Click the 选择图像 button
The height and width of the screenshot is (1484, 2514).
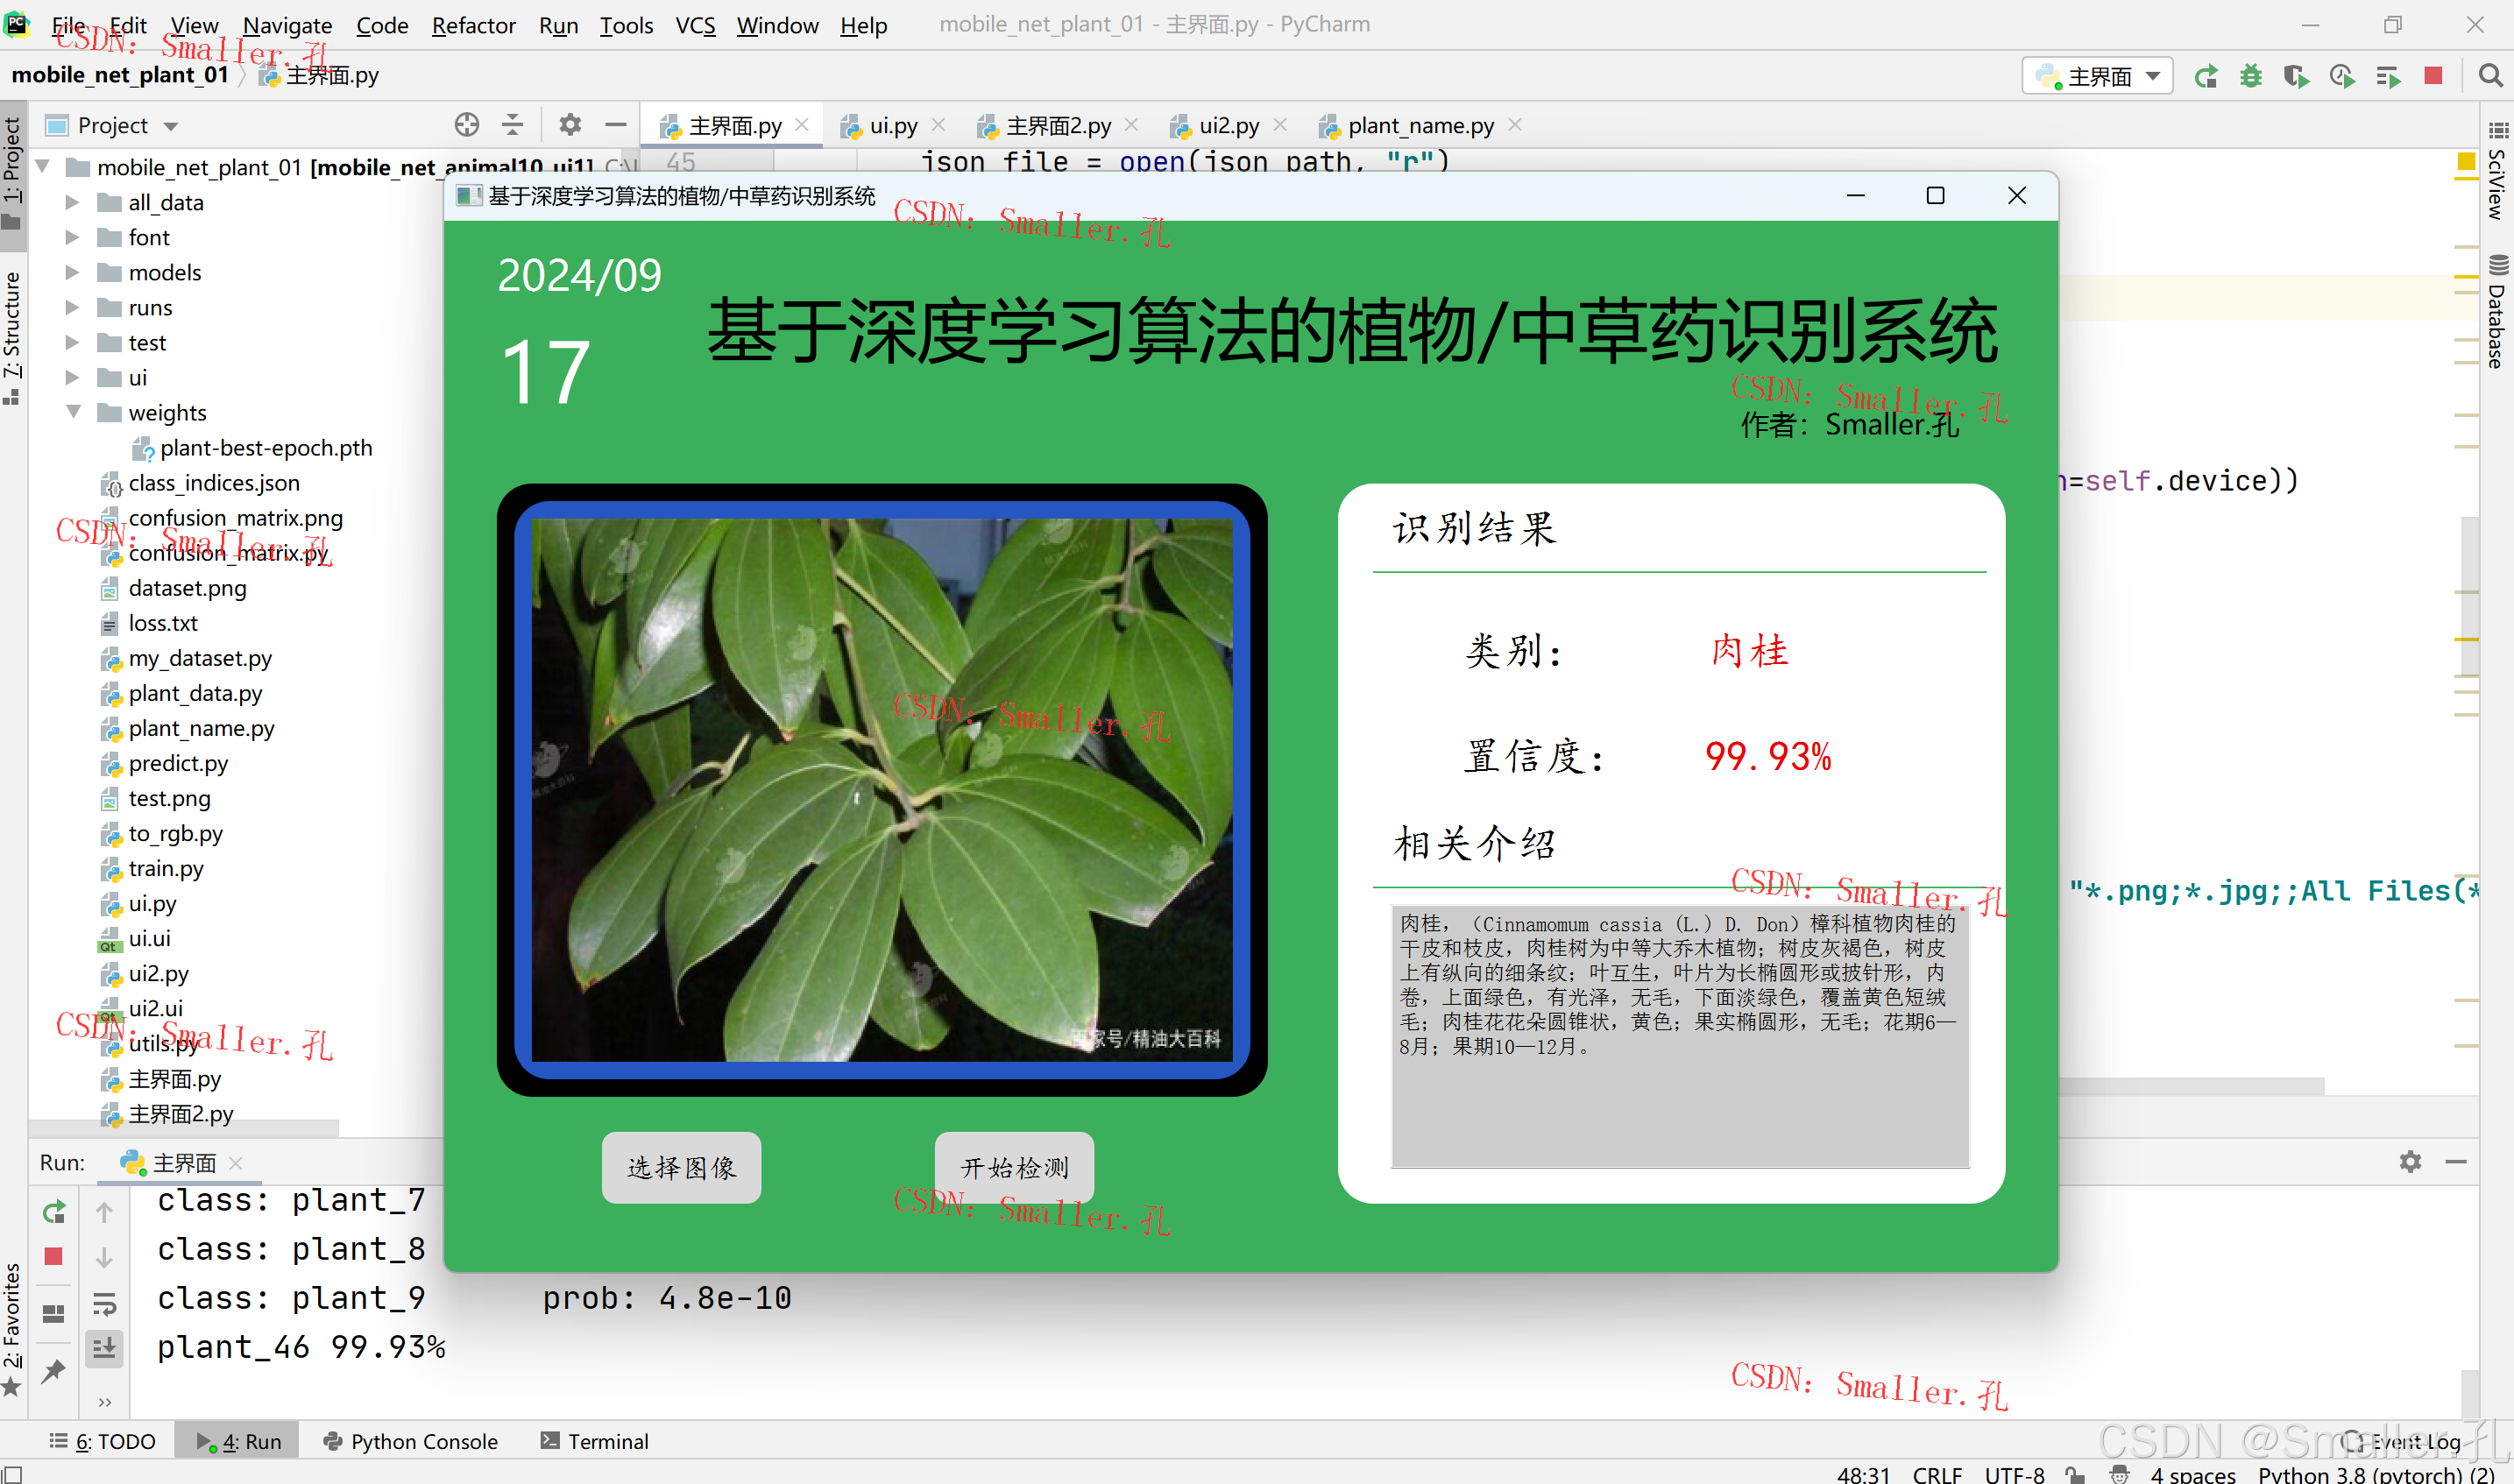pos(681,1167)
